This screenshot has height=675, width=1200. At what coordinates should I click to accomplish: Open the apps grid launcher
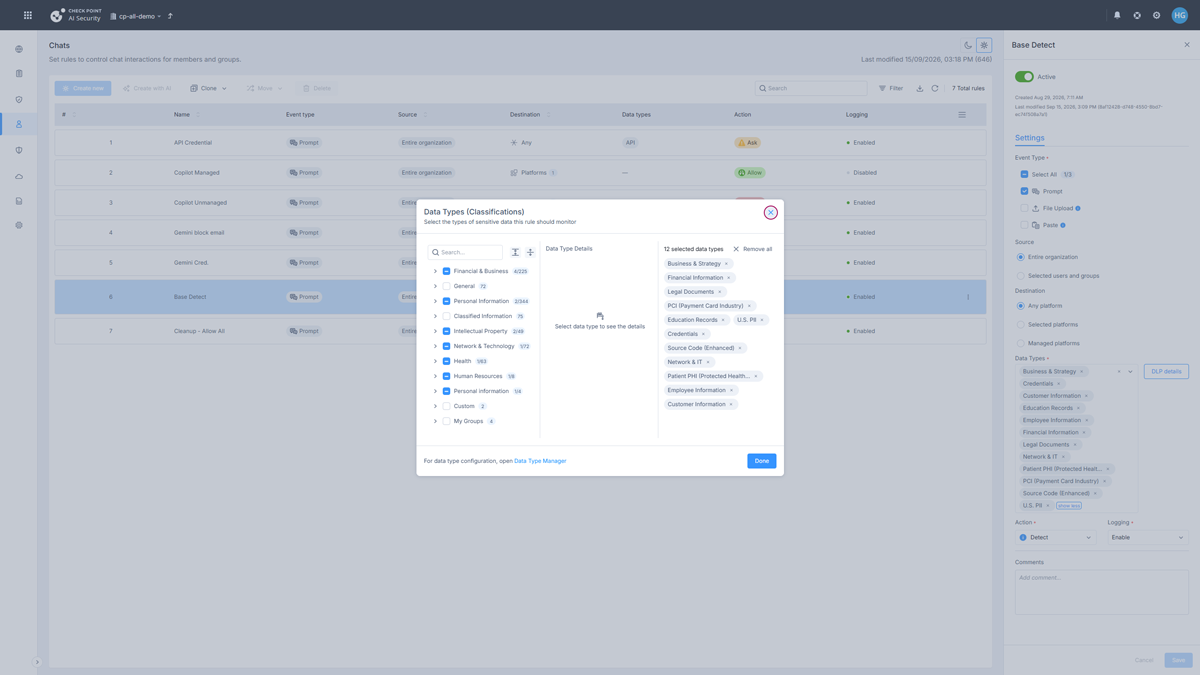tap(28, 15)
